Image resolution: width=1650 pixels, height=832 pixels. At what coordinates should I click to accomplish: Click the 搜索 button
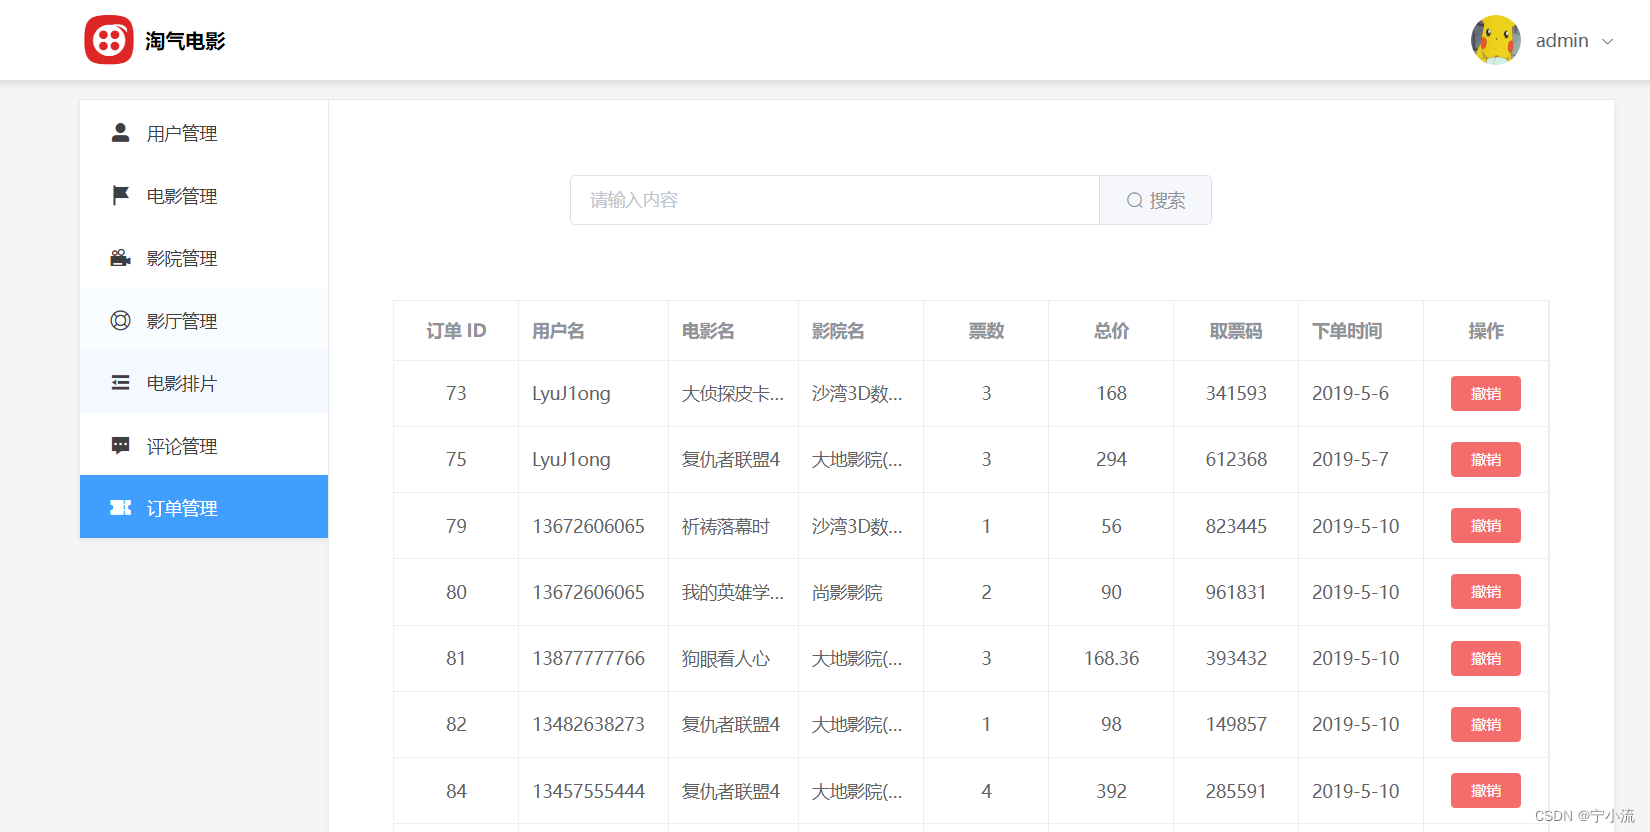tap(1155, 200)
